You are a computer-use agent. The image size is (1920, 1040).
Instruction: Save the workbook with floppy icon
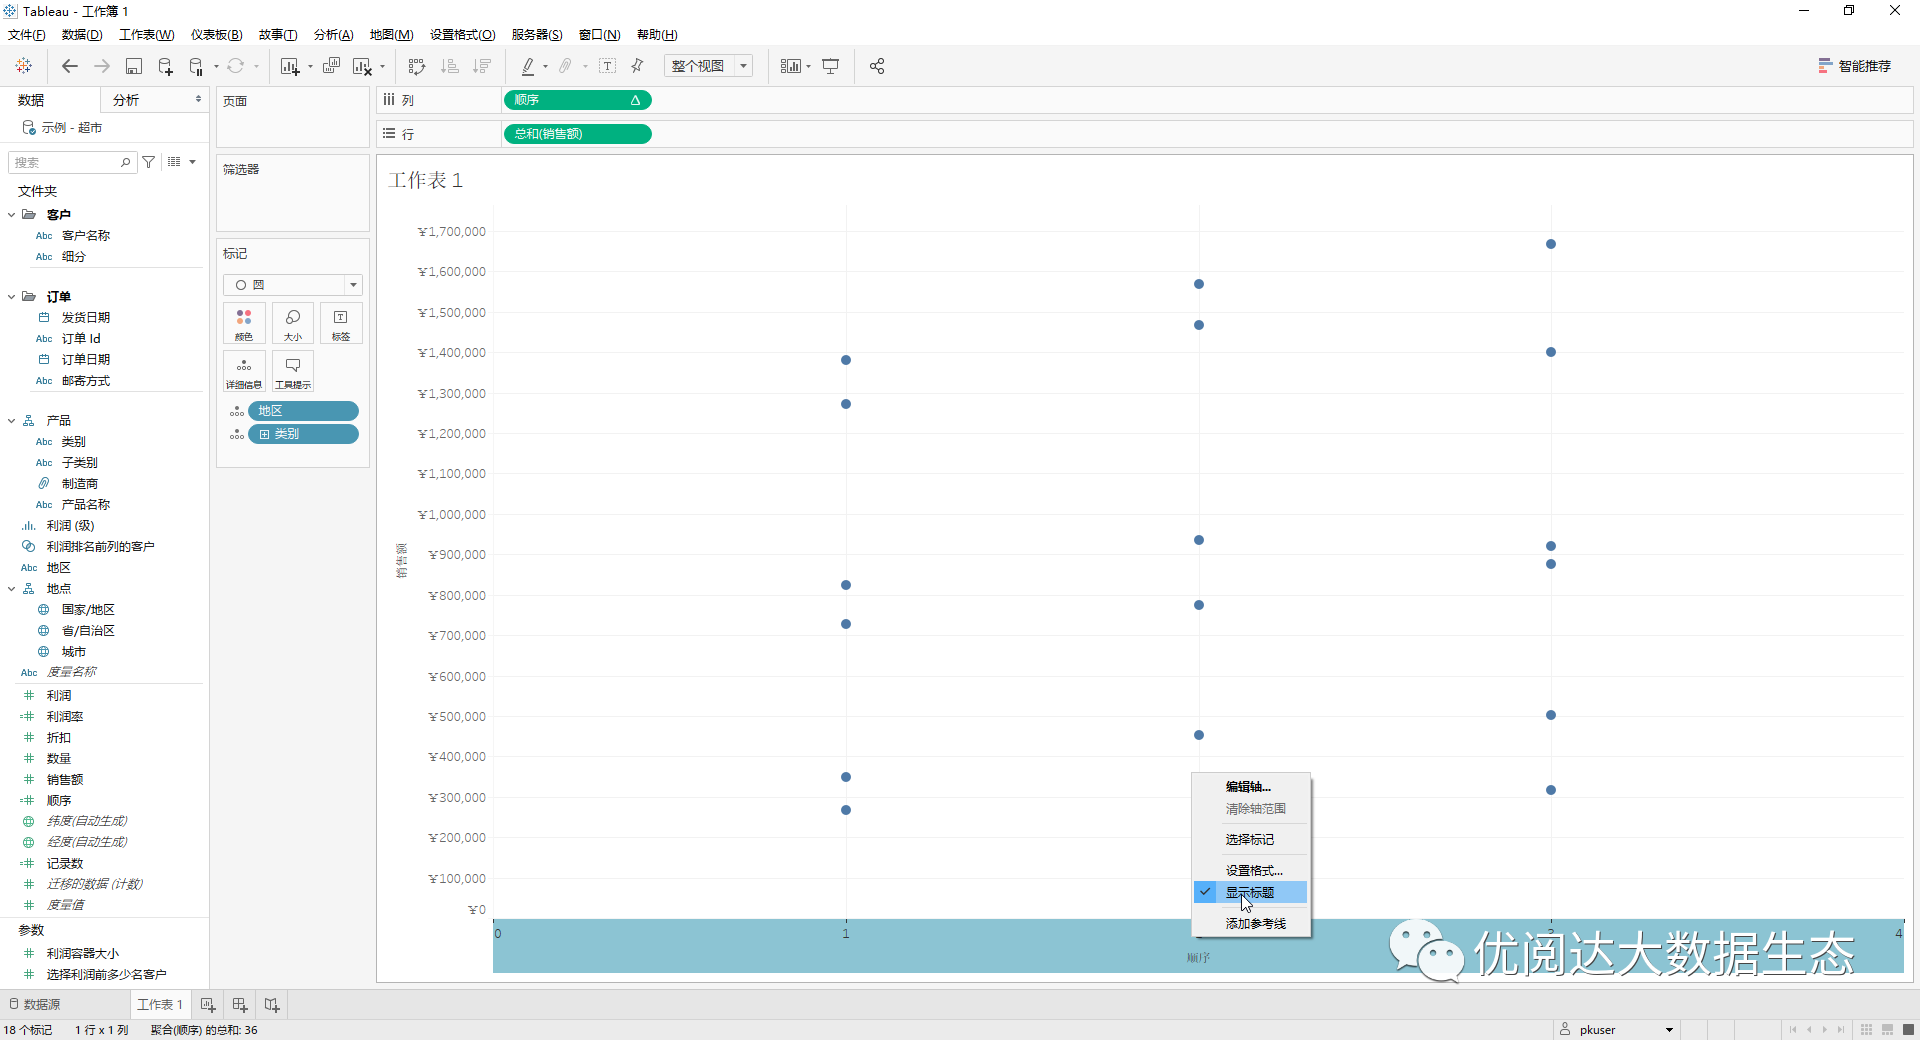pos(134,66)
